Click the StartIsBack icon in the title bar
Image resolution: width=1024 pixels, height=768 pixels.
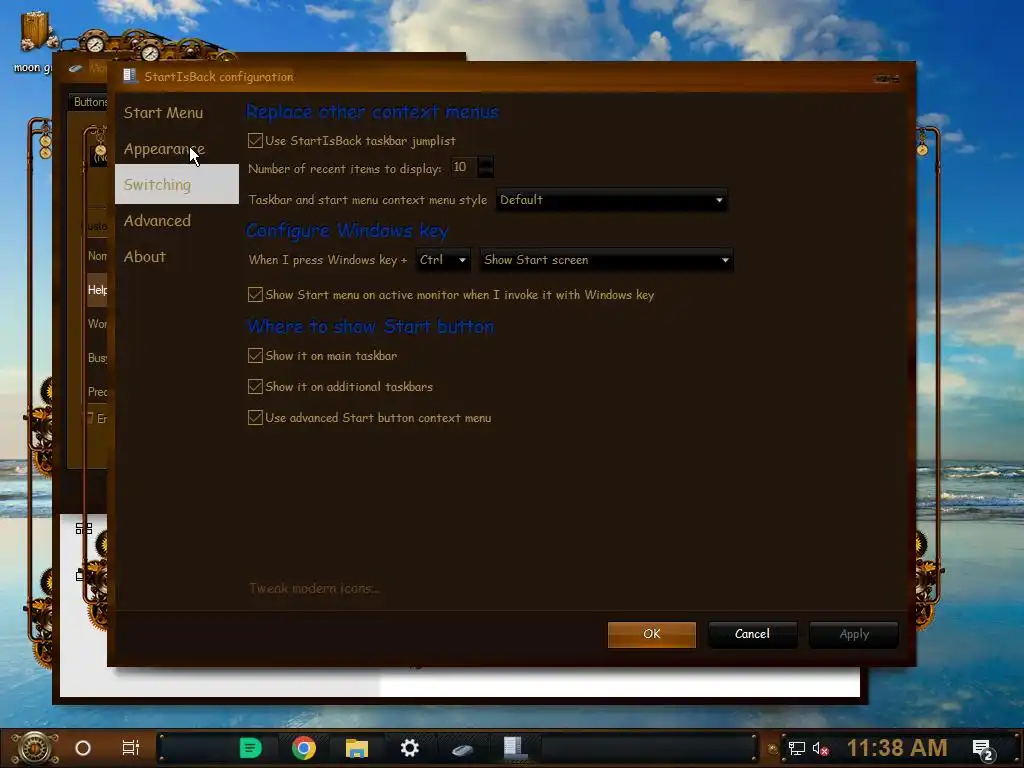pos(130,76)
